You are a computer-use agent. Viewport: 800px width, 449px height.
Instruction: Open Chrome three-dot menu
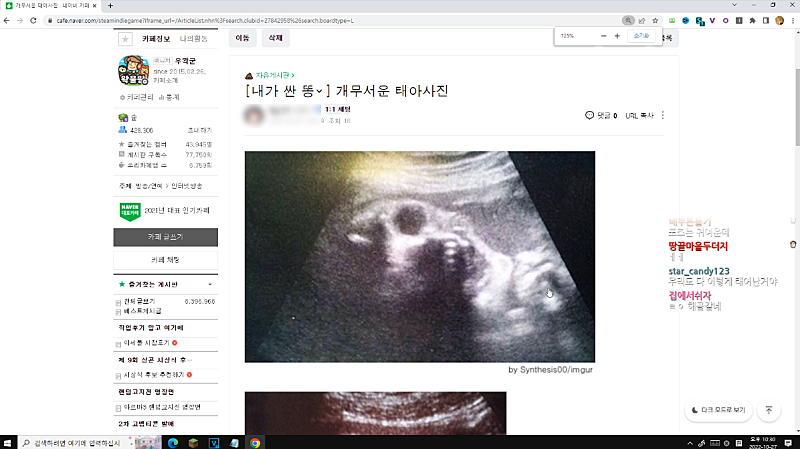coord(793,20)
